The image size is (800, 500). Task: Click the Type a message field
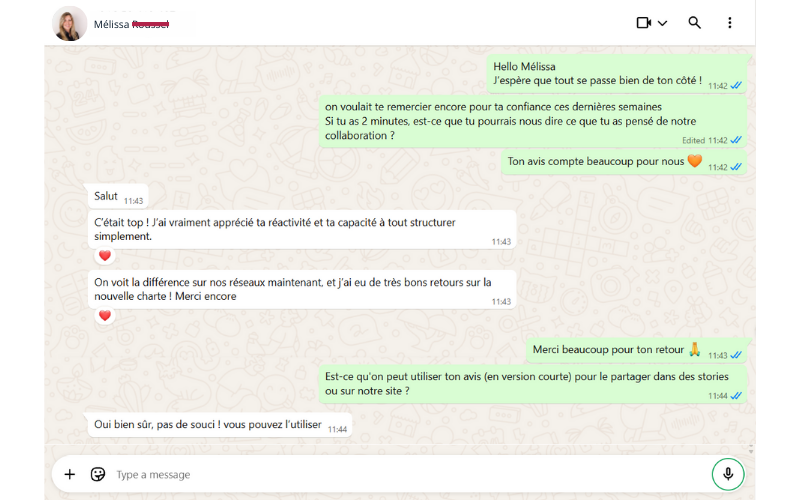pyautogui.click(x=408, y=474)
